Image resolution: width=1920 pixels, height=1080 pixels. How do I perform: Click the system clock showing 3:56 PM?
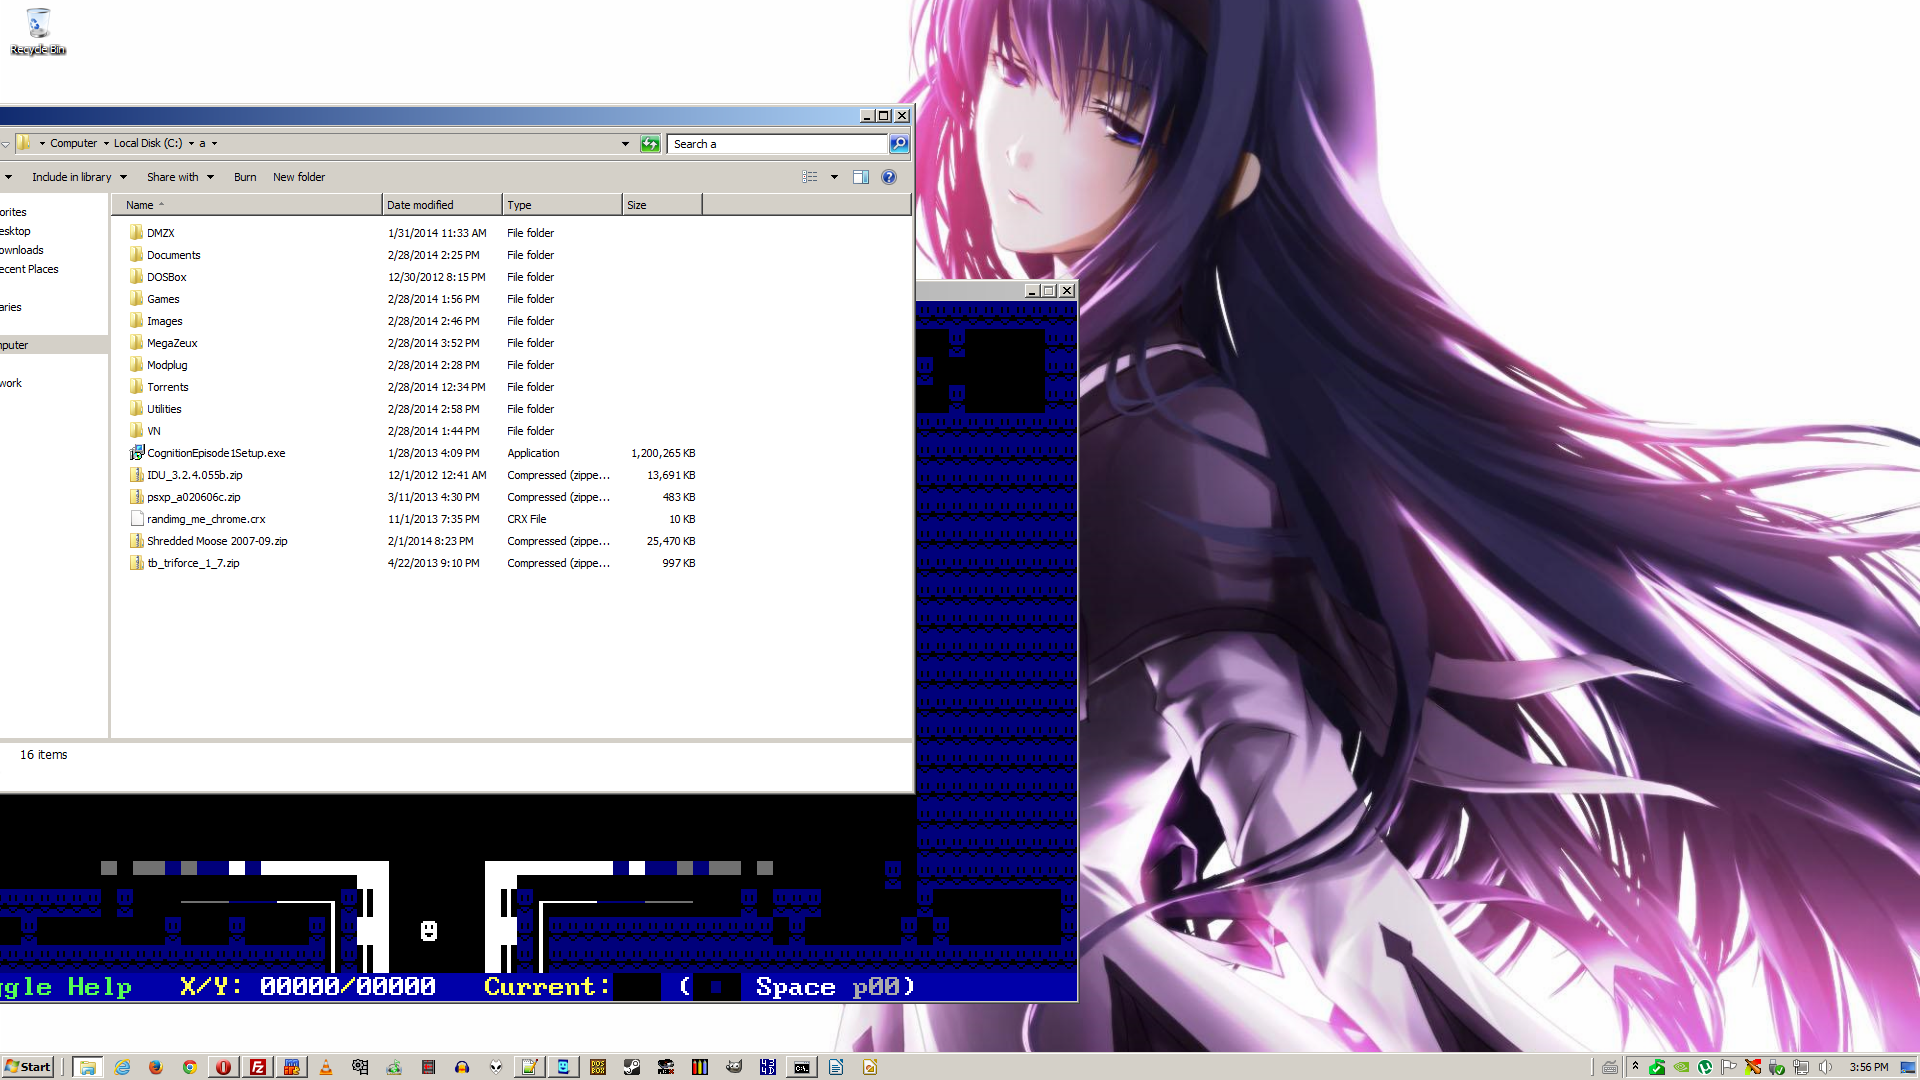click(x=1869, y=1067)
